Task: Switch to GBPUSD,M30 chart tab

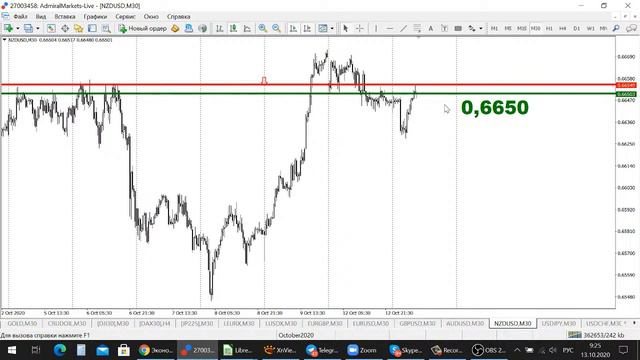Action: point(417,323)
